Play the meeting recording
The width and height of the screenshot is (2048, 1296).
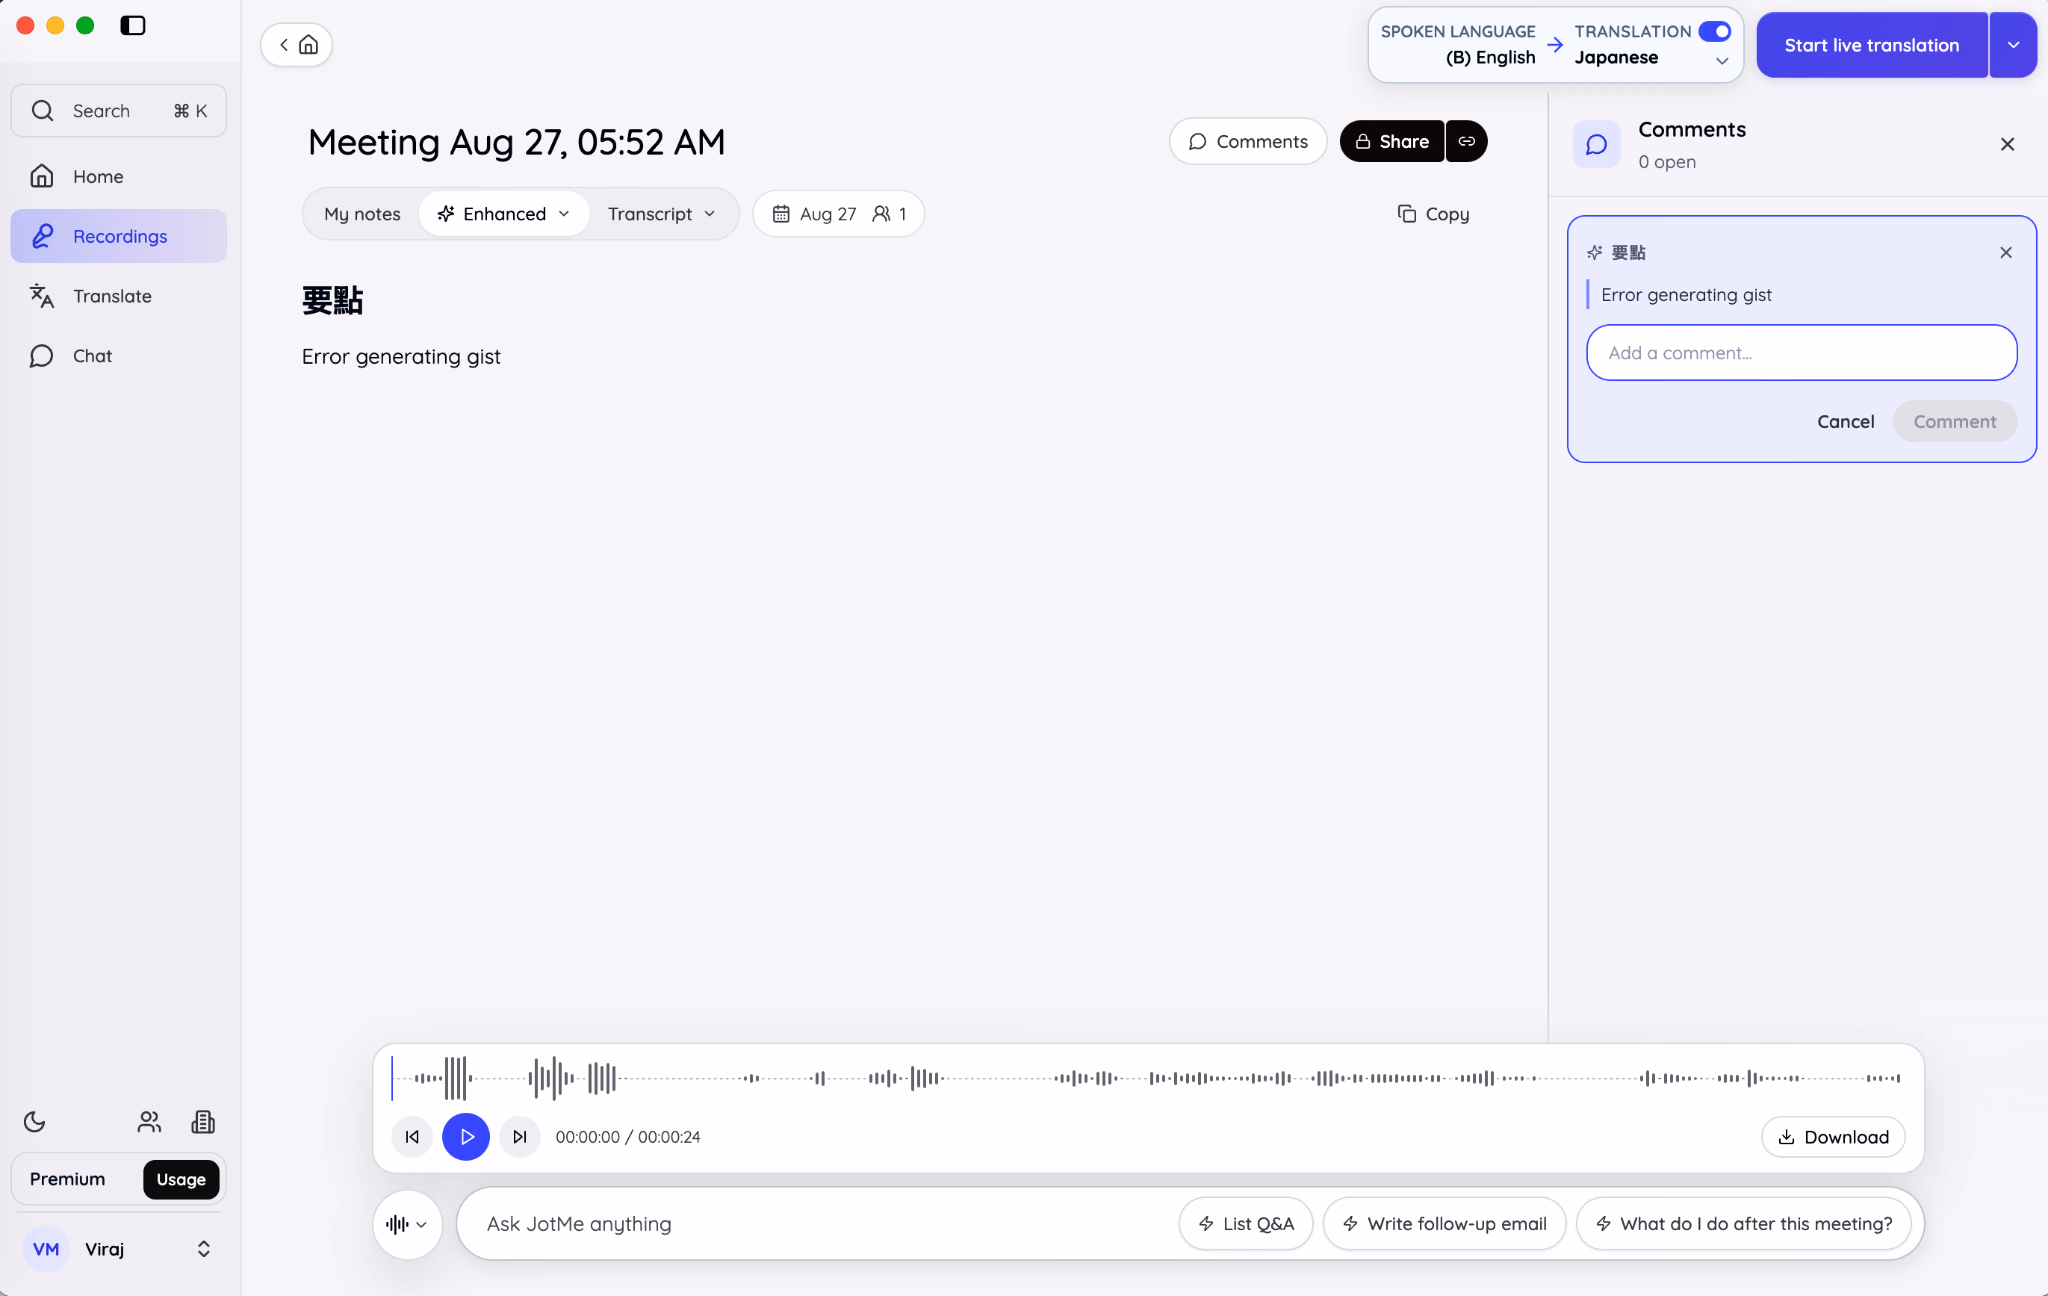[x=466, y=1136]
